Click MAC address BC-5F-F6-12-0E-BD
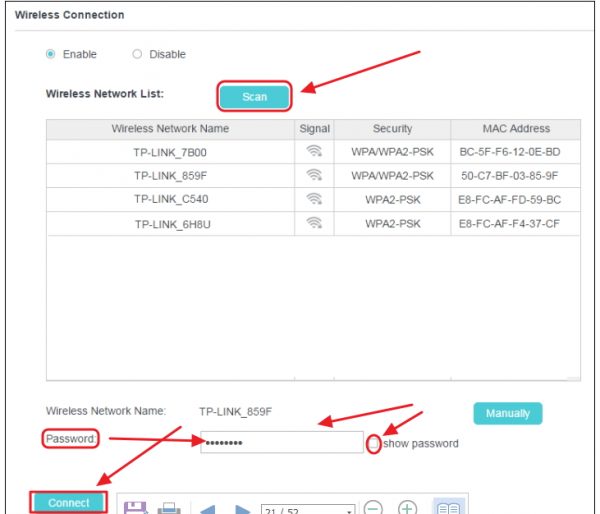 [x=510, y=152]
